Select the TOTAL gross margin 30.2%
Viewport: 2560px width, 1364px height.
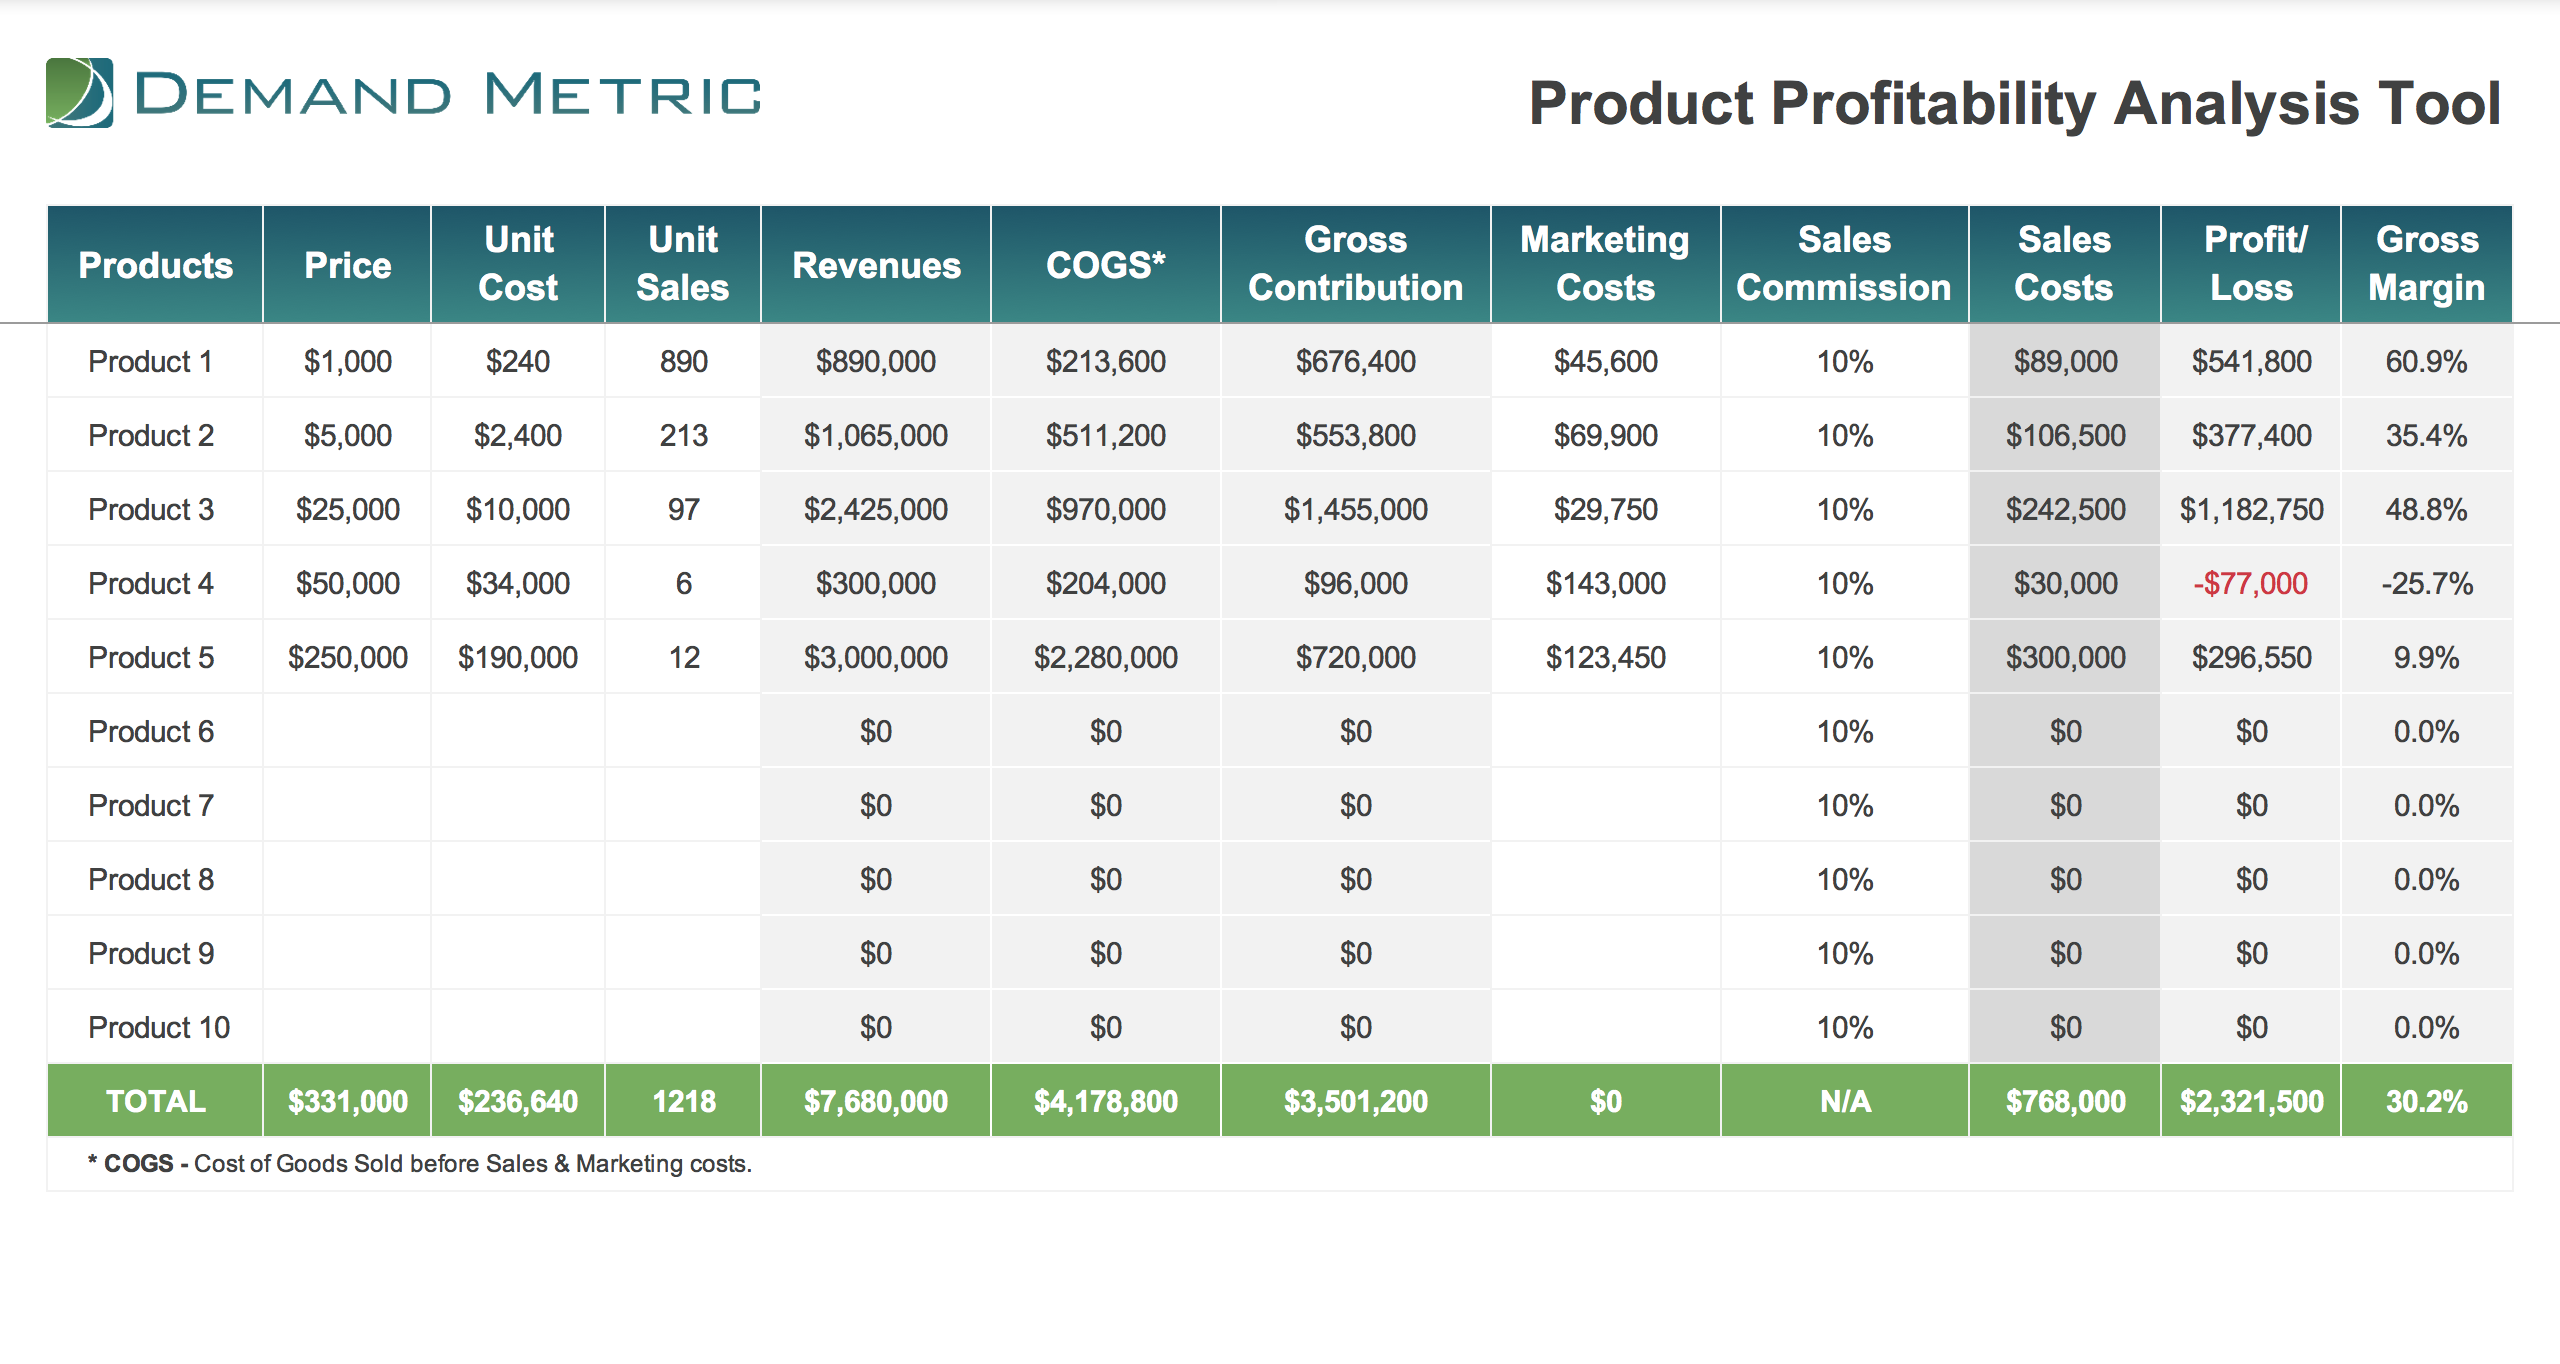pyautogui.click(x=2426, y=1101)
